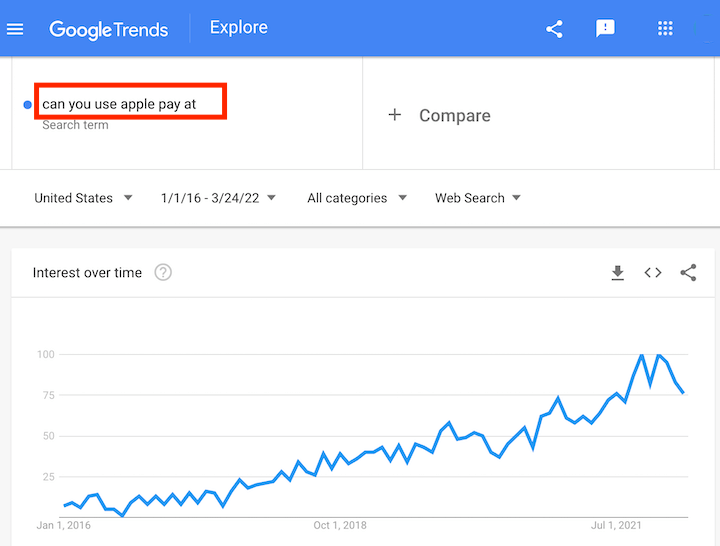Get the chart embed code
The width and height of the screenshot is (720, 546).
652,273
